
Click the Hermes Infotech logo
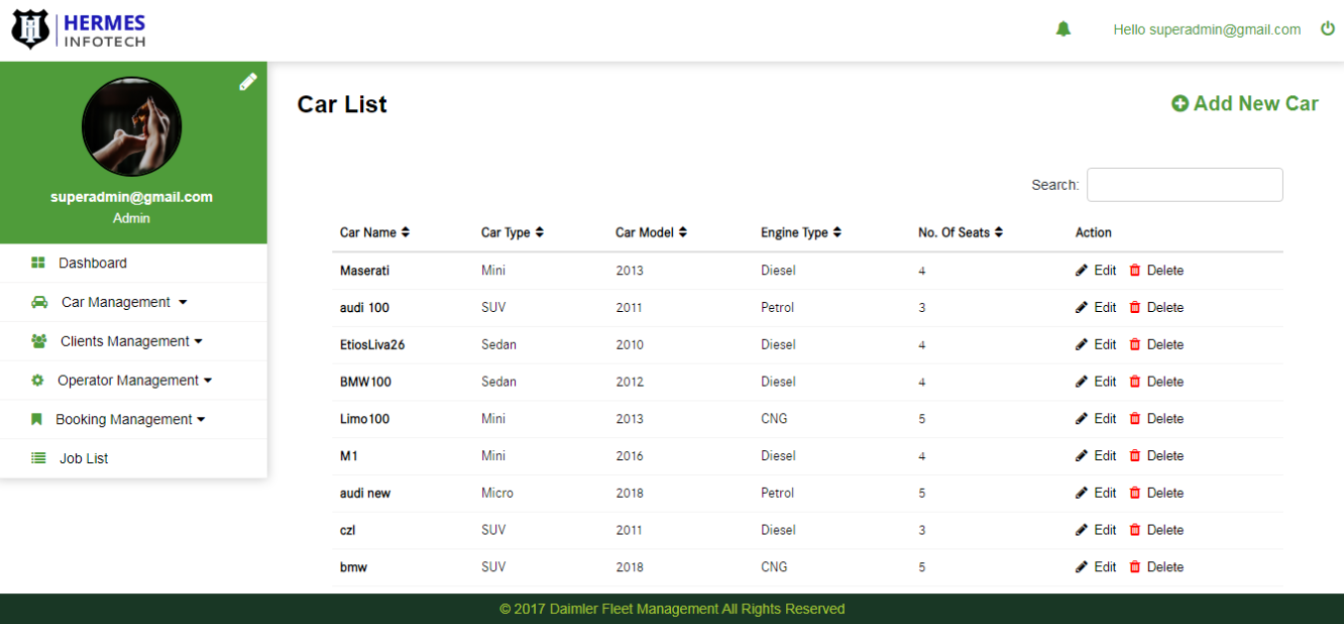[x=79, y=30]
